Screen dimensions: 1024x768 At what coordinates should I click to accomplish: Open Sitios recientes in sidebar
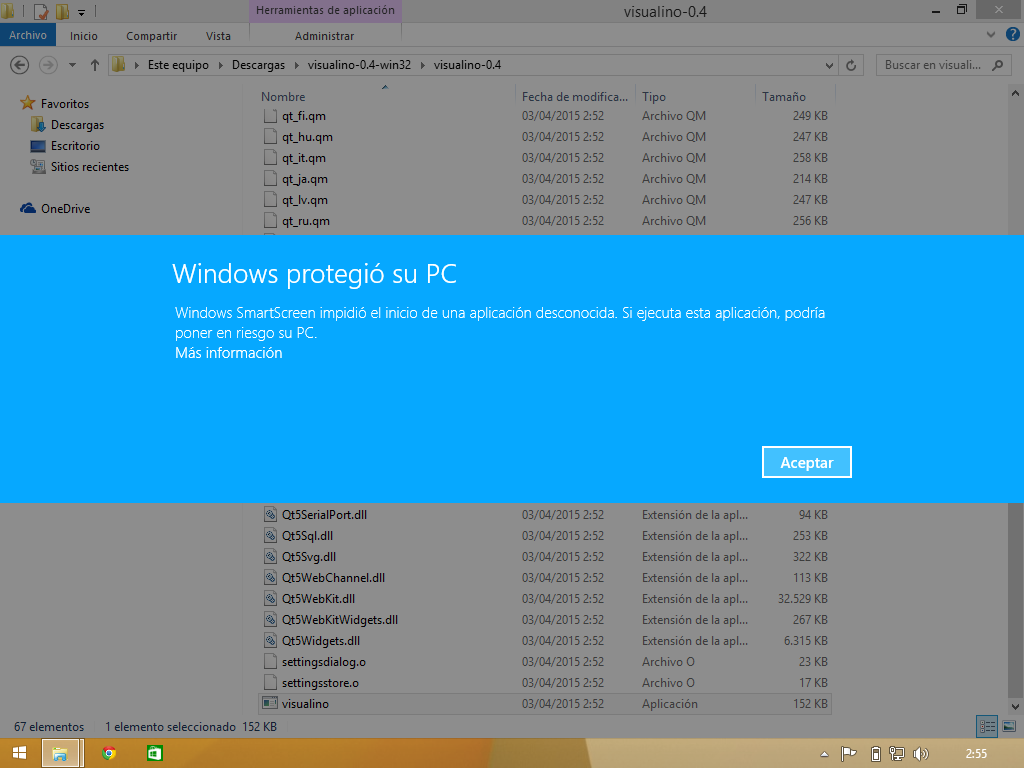click(89, 167)
